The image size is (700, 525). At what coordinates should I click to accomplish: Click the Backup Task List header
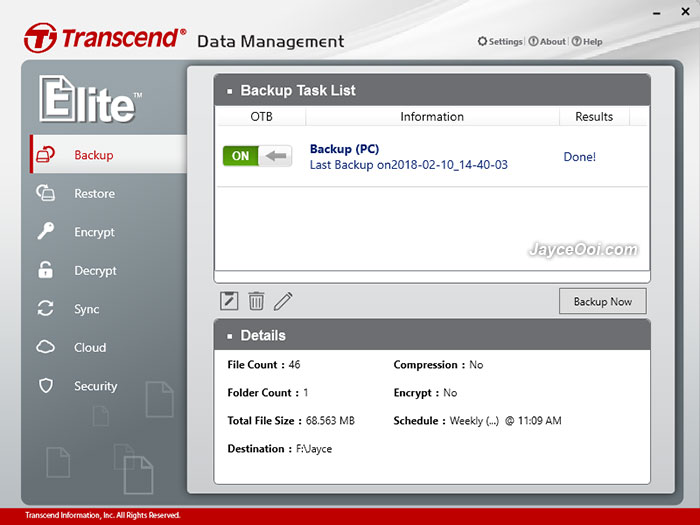click(432, 90)
